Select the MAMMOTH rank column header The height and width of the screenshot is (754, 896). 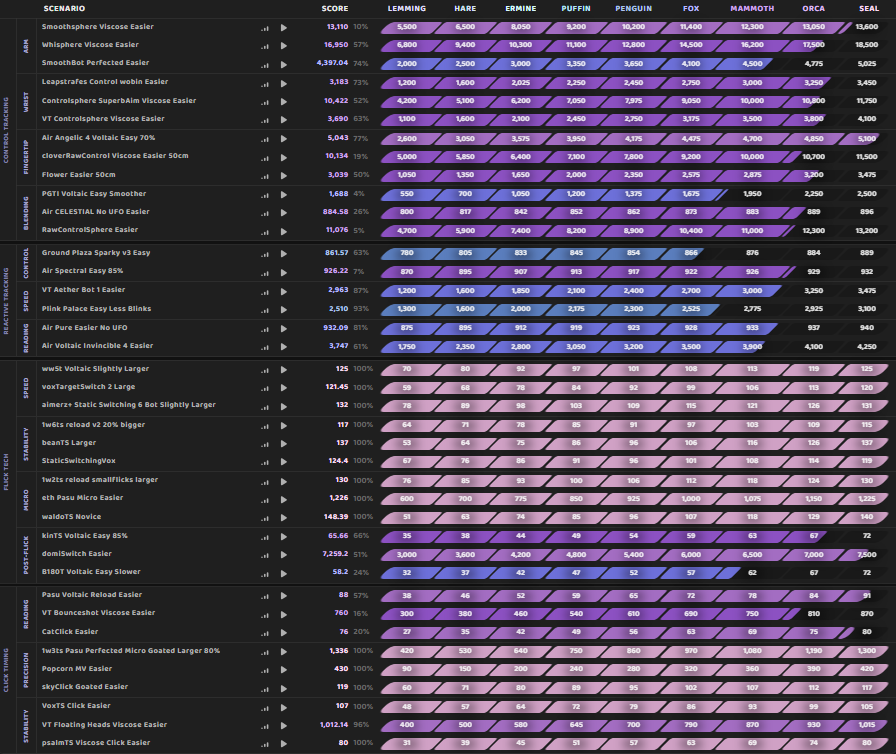tap(752, 9)
